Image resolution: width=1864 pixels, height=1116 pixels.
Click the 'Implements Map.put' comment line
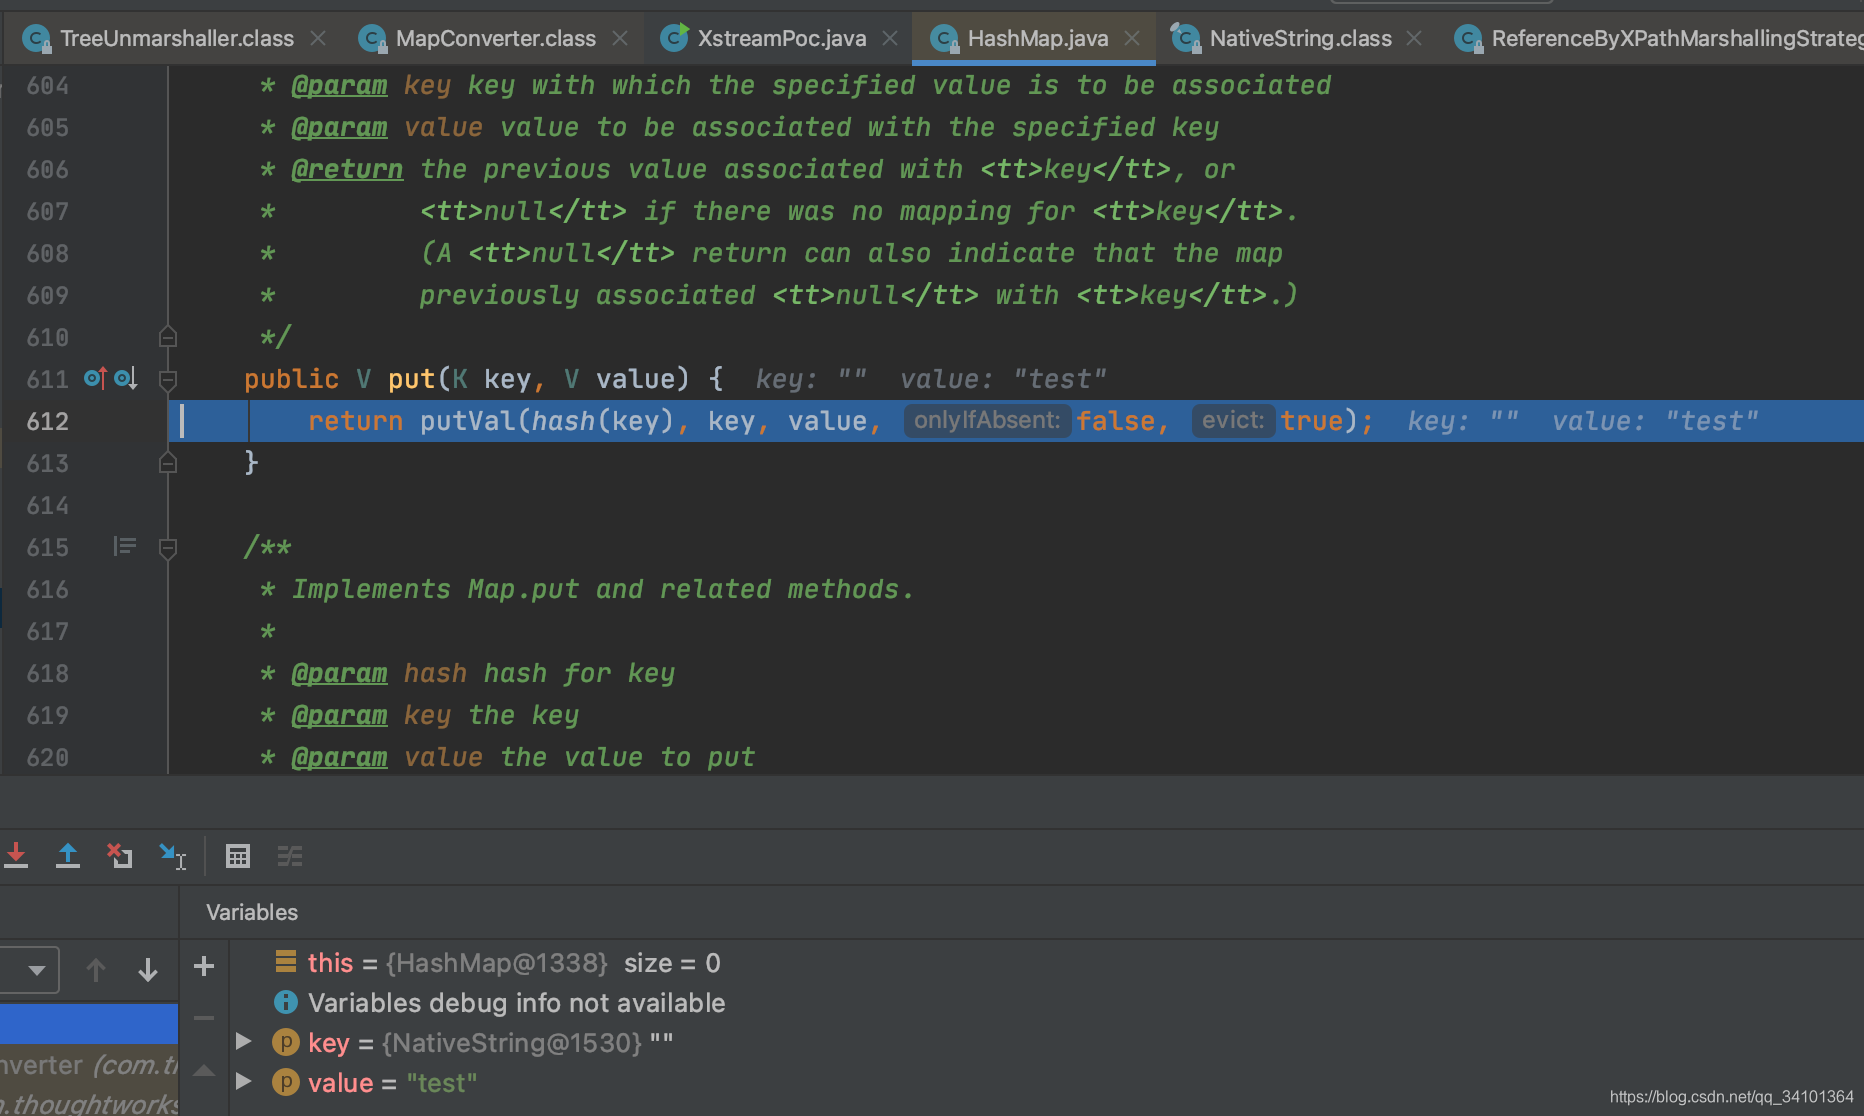point(602,589)
